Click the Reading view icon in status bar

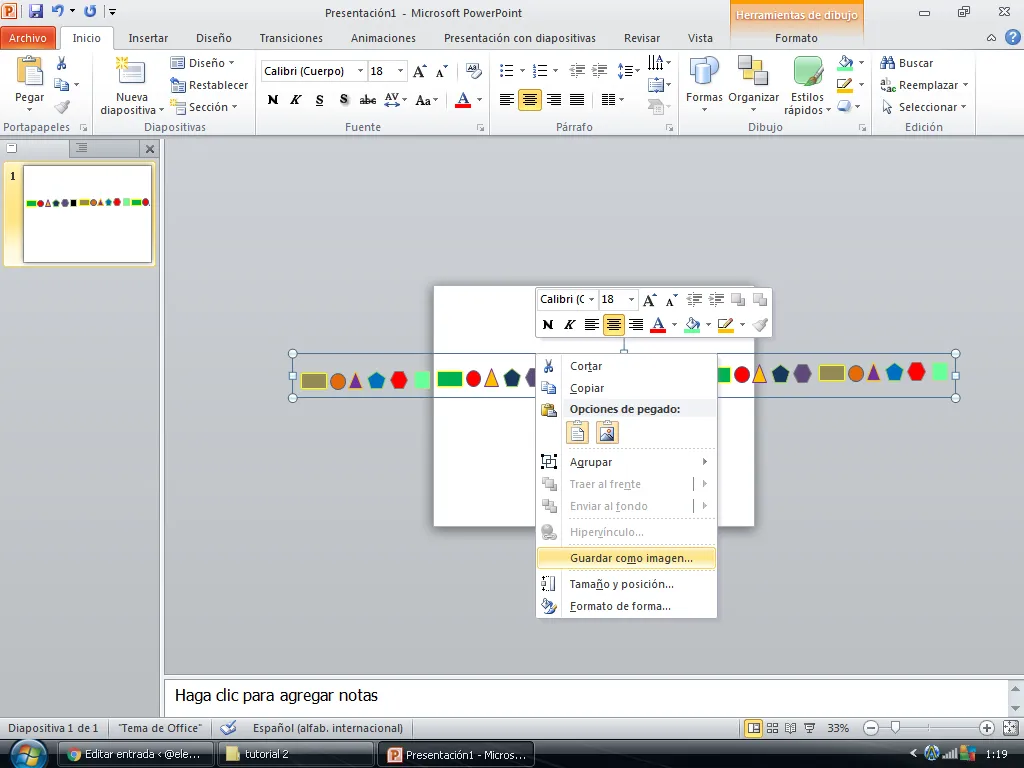[790, 728]
